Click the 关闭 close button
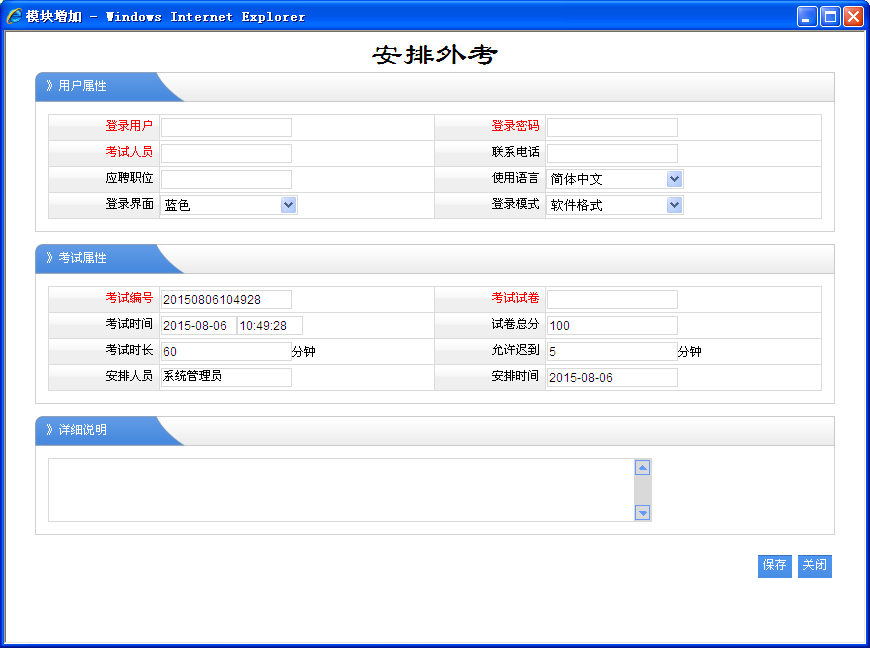The image size is (870, 648). point(815,565)
